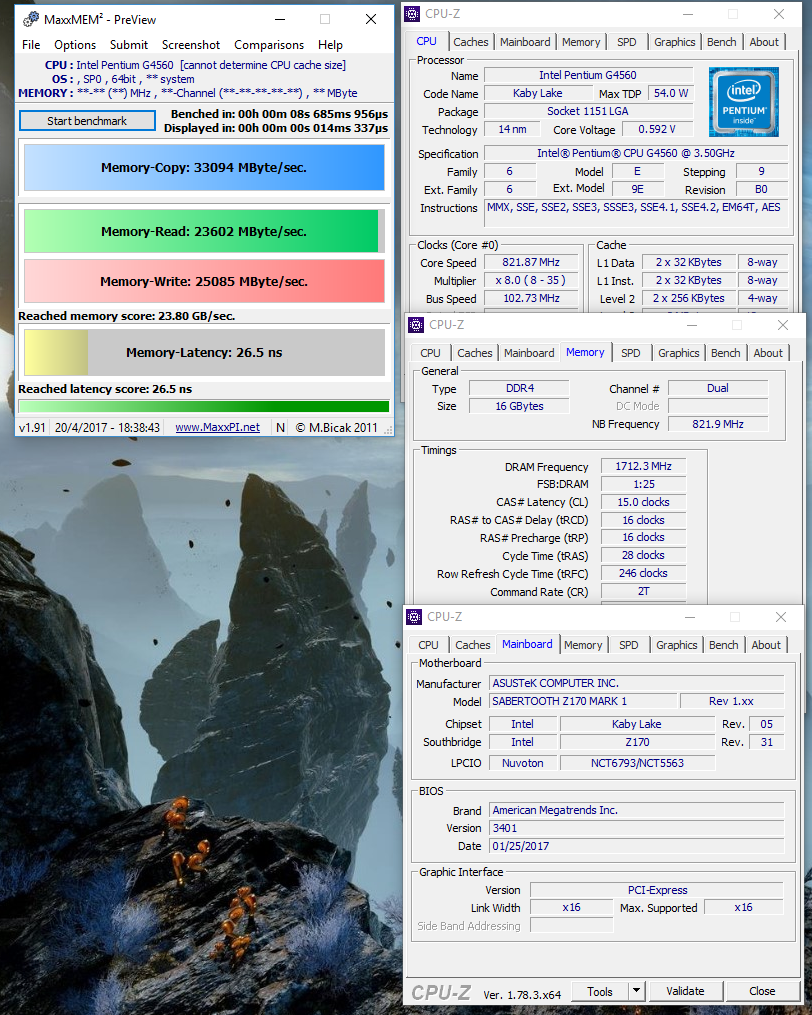
Task: Select Graphics tab in top CPU-Z window
Action: coord(675,42)
